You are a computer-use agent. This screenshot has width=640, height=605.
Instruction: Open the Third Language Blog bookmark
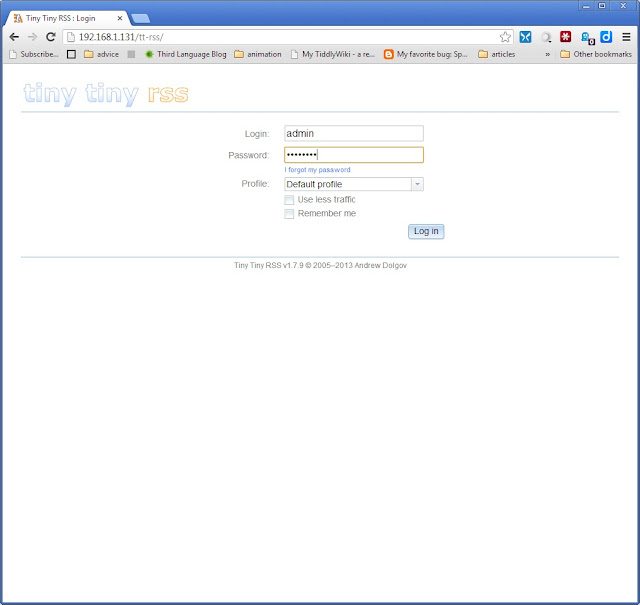[x=186, y=54]
